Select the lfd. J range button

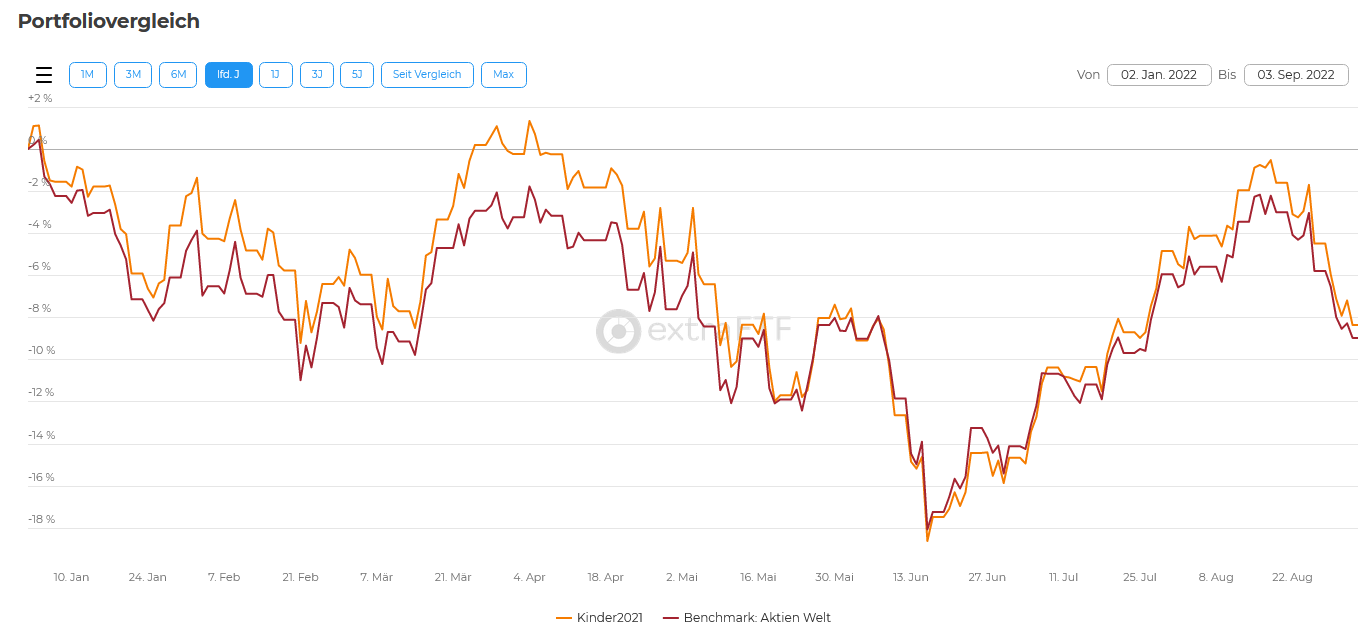[228, 75]
